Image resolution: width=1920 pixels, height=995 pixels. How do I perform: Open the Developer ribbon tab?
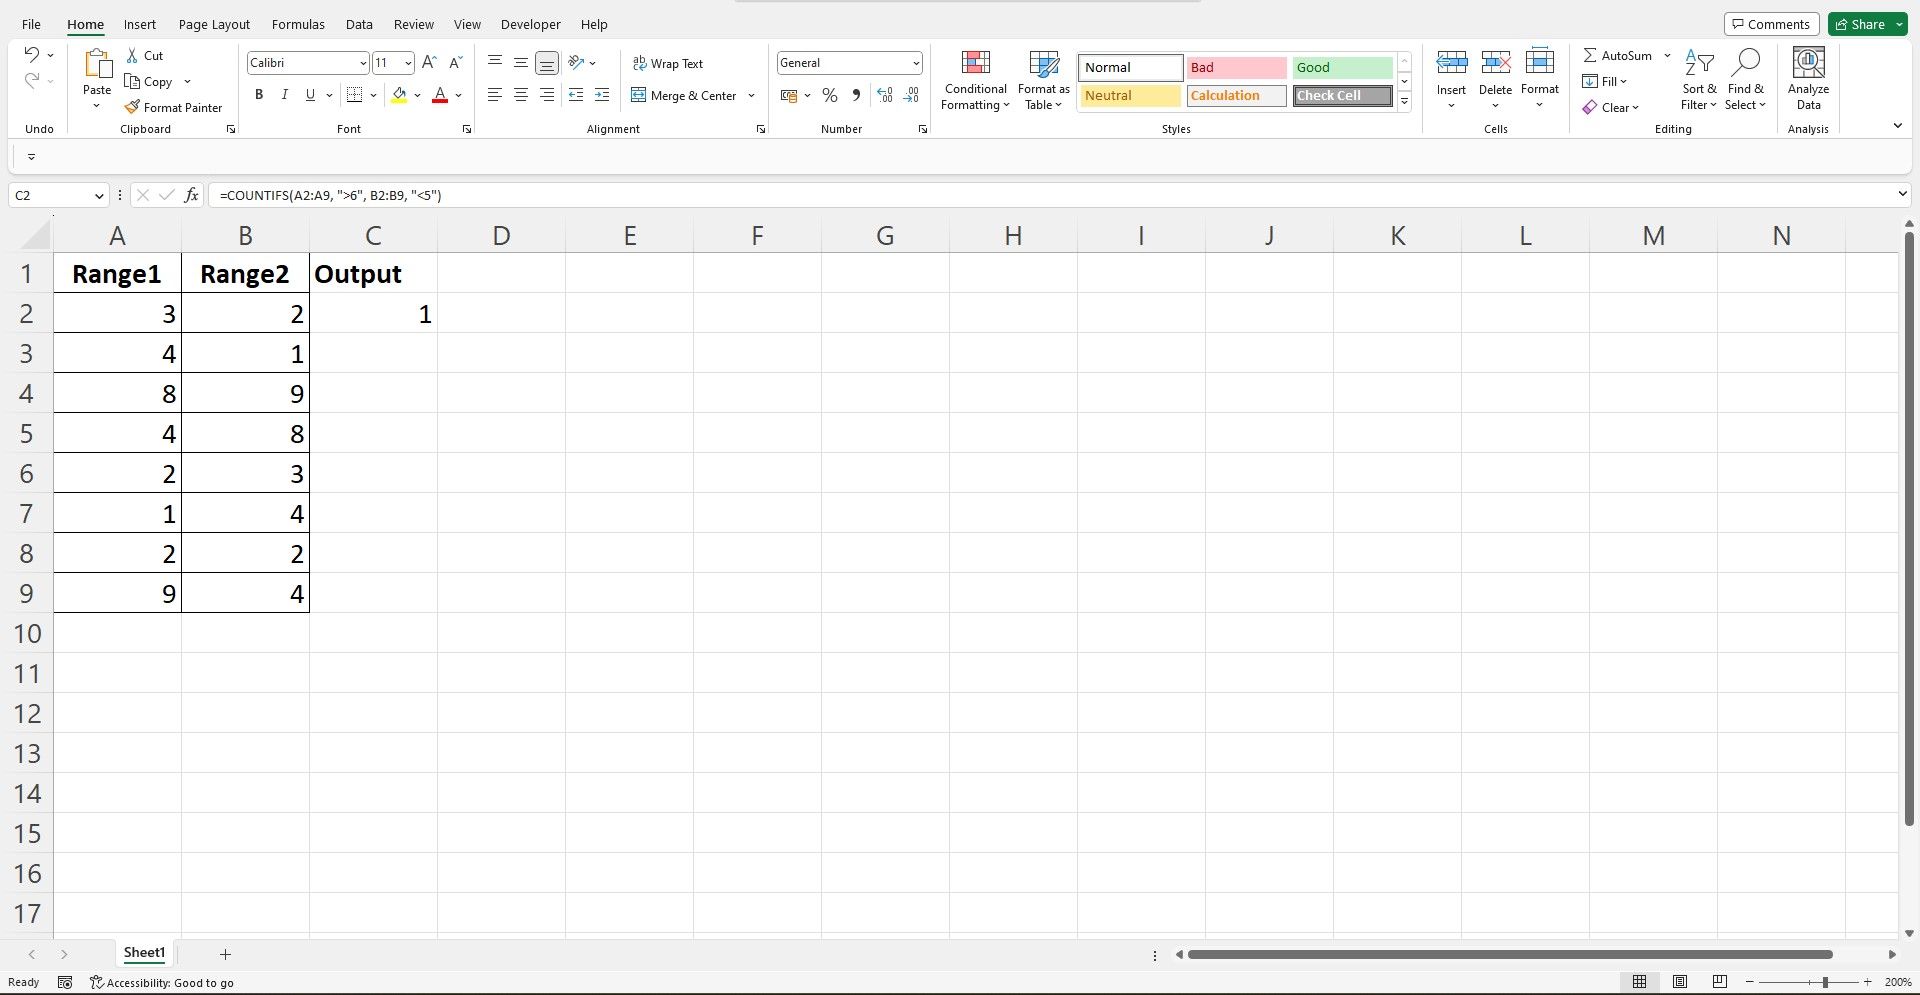[530, 24]
